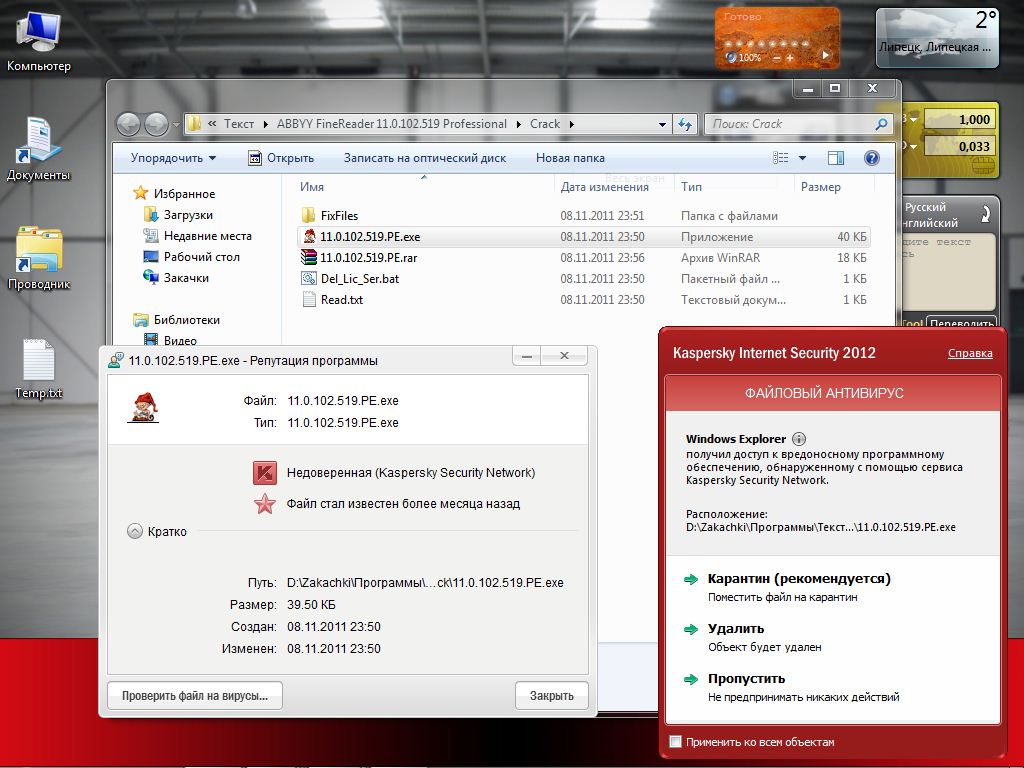Select the 11.0.102.519.PE.exe file icon
Viewport: 1024px width, 768px height.
pyautogui.click(x=309, y=236)
